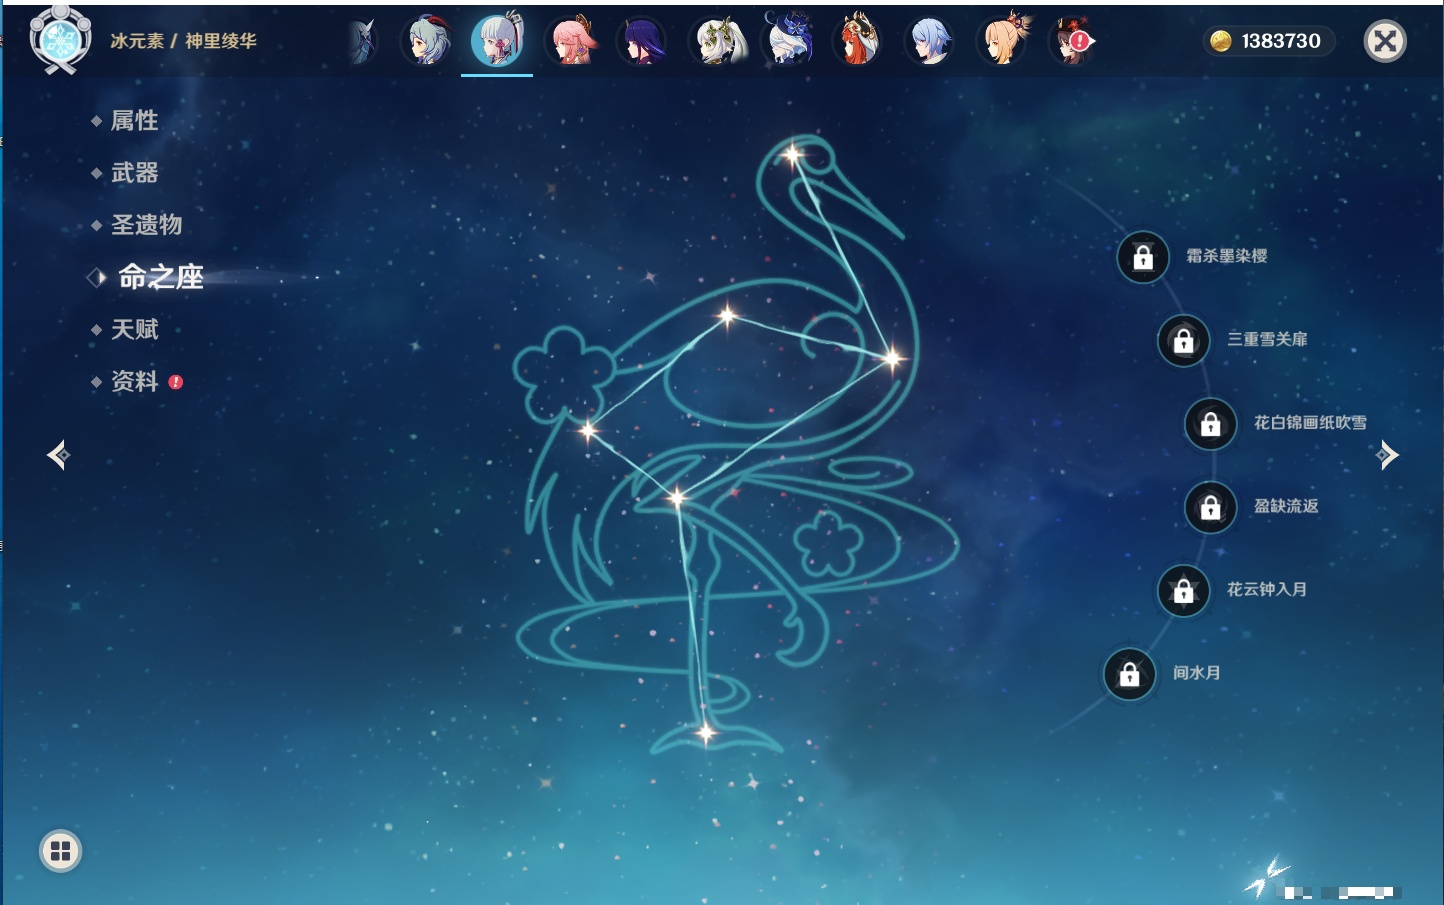
Task: Open the 圣遗物 artifacts tab
Action: tap(146, 225)
